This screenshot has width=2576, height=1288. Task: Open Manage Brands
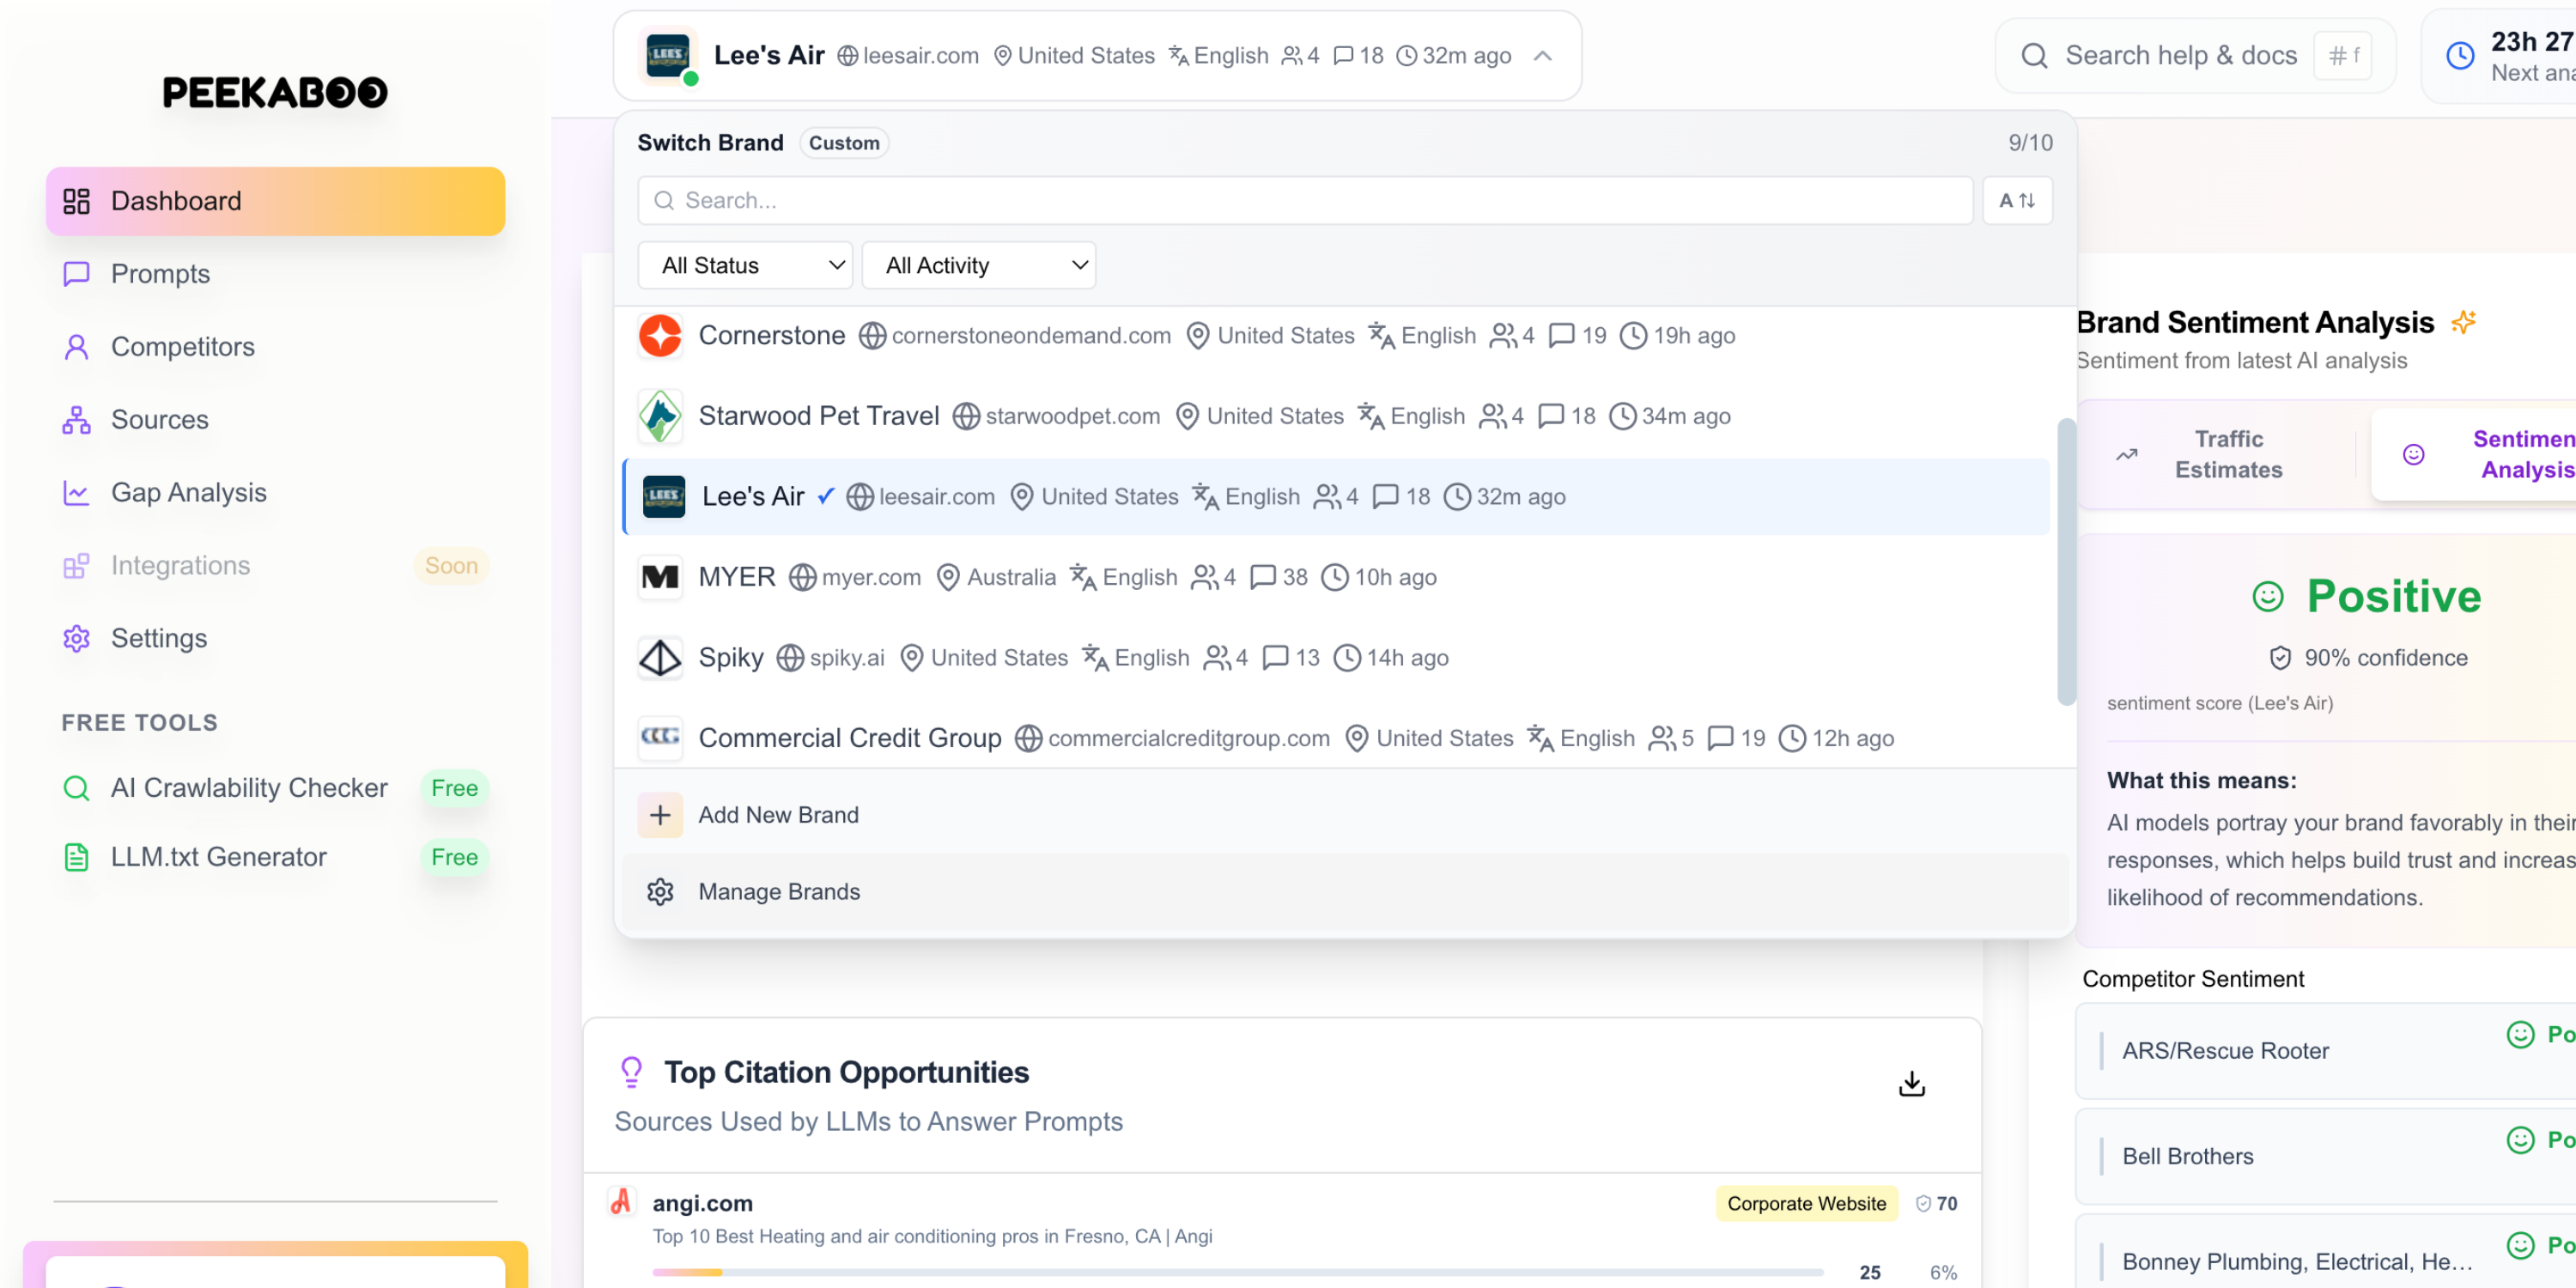[1345, 892]
